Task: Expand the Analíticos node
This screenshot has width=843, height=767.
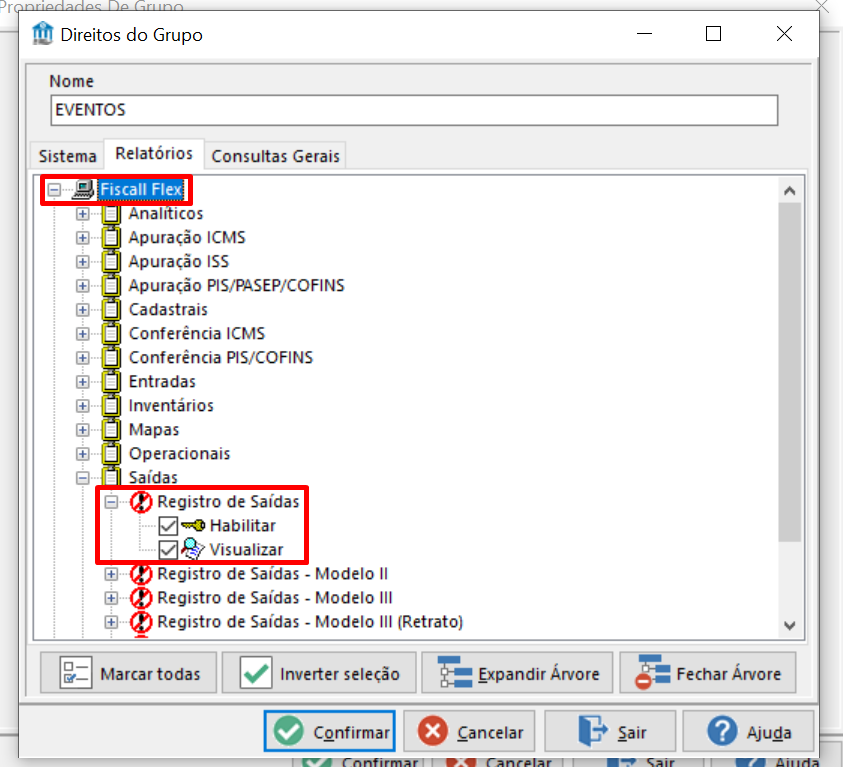Action: point(82,214)
